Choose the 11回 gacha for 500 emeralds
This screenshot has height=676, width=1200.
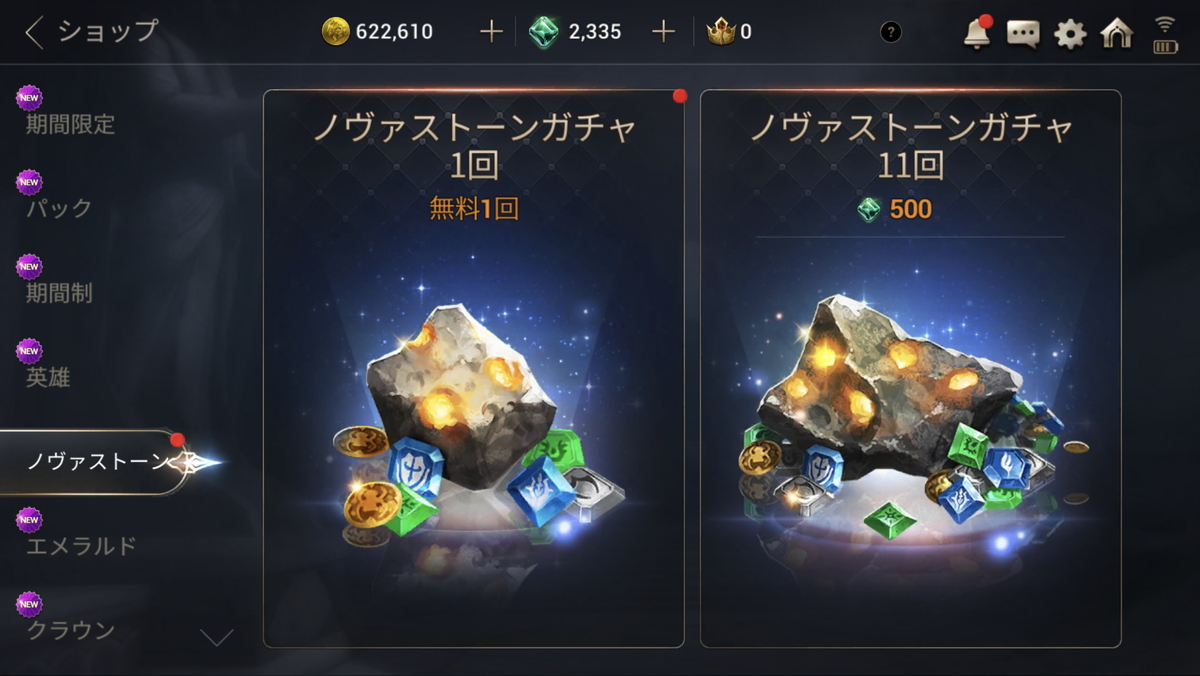tap(910, 369)
